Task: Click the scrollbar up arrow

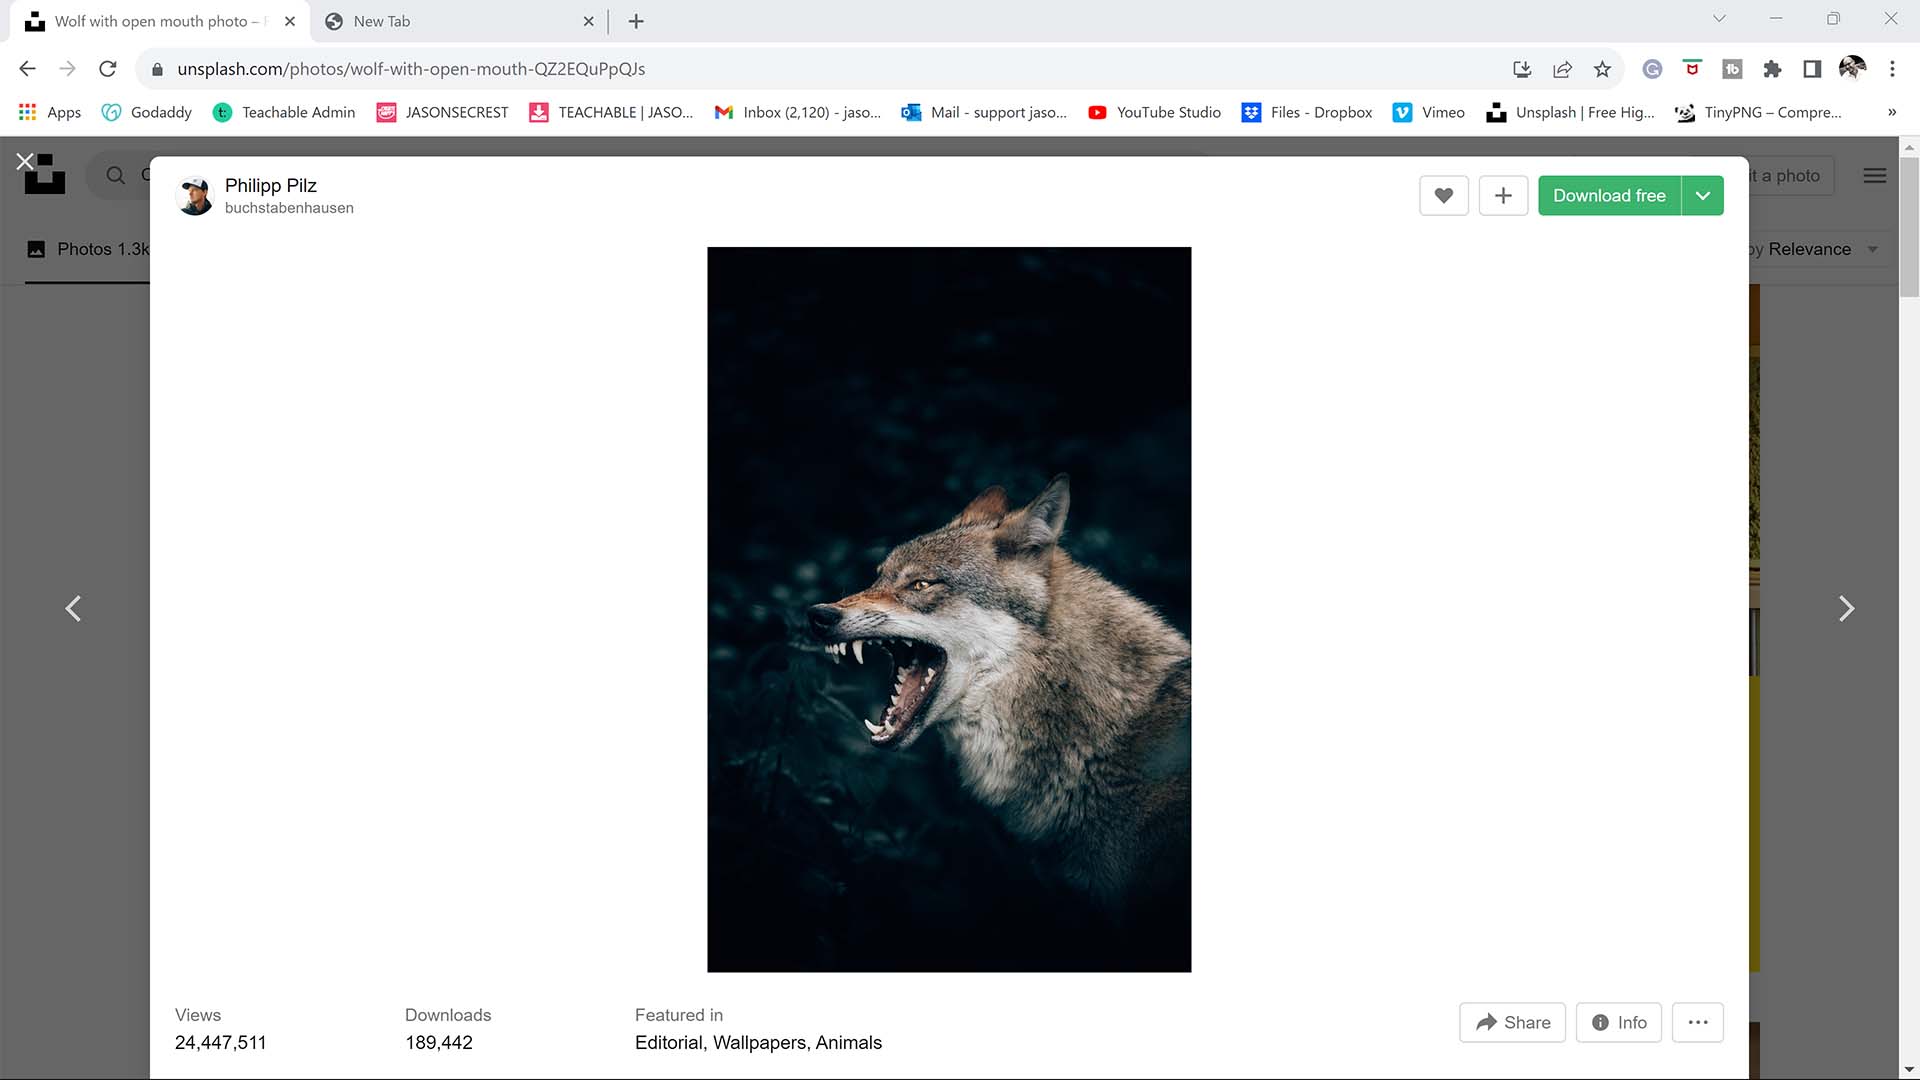Action: pos(1909,146)
